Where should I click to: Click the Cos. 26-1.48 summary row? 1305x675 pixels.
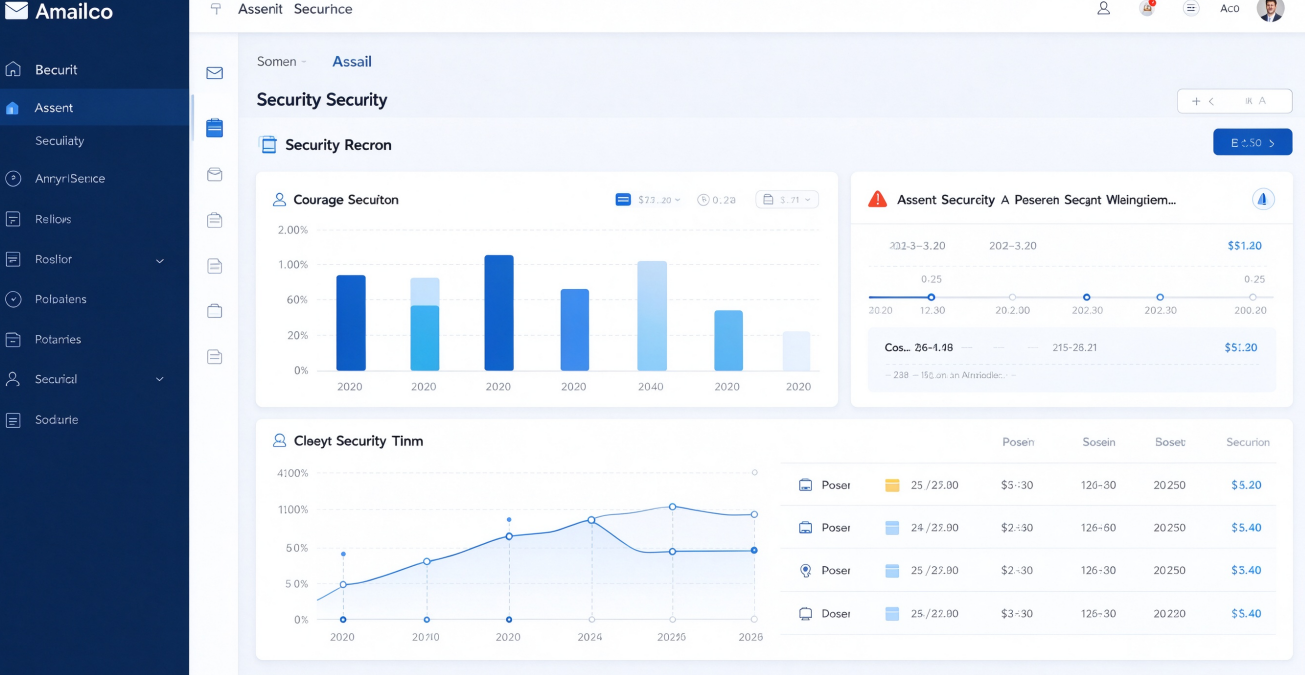tap(1073, 348)
